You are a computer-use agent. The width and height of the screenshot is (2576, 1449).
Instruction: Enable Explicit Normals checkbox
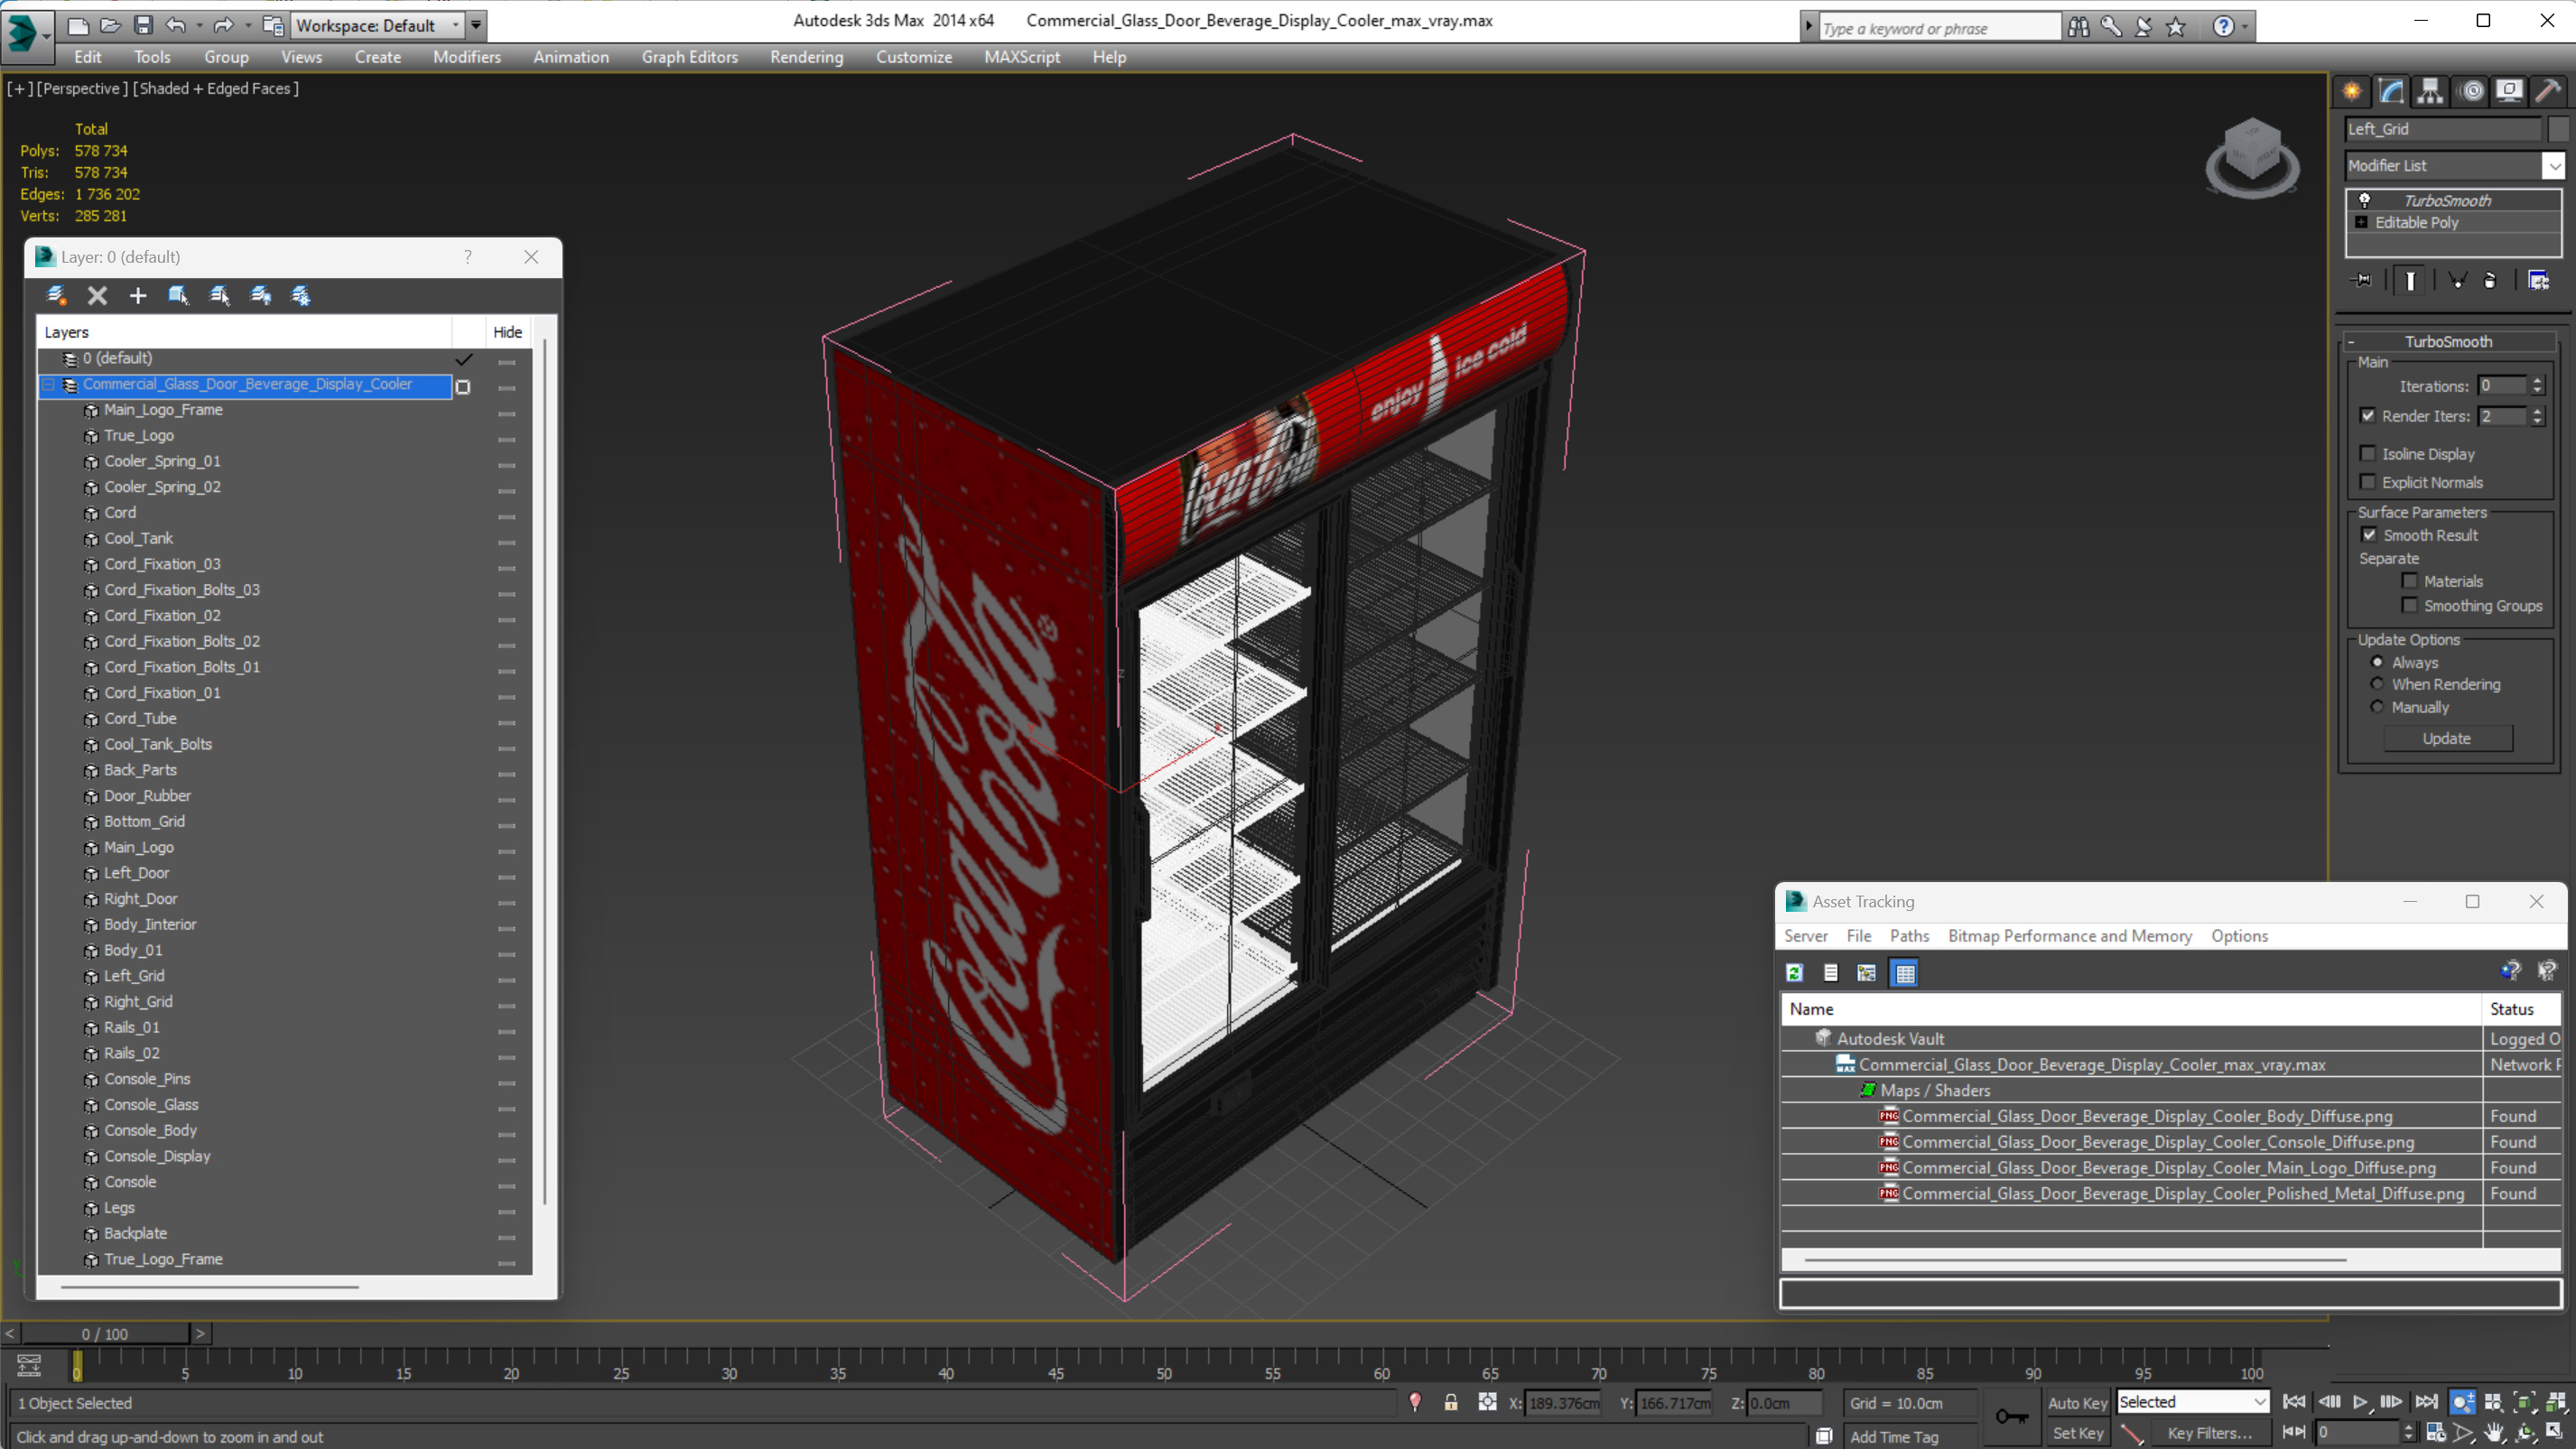pos(2367,482)
